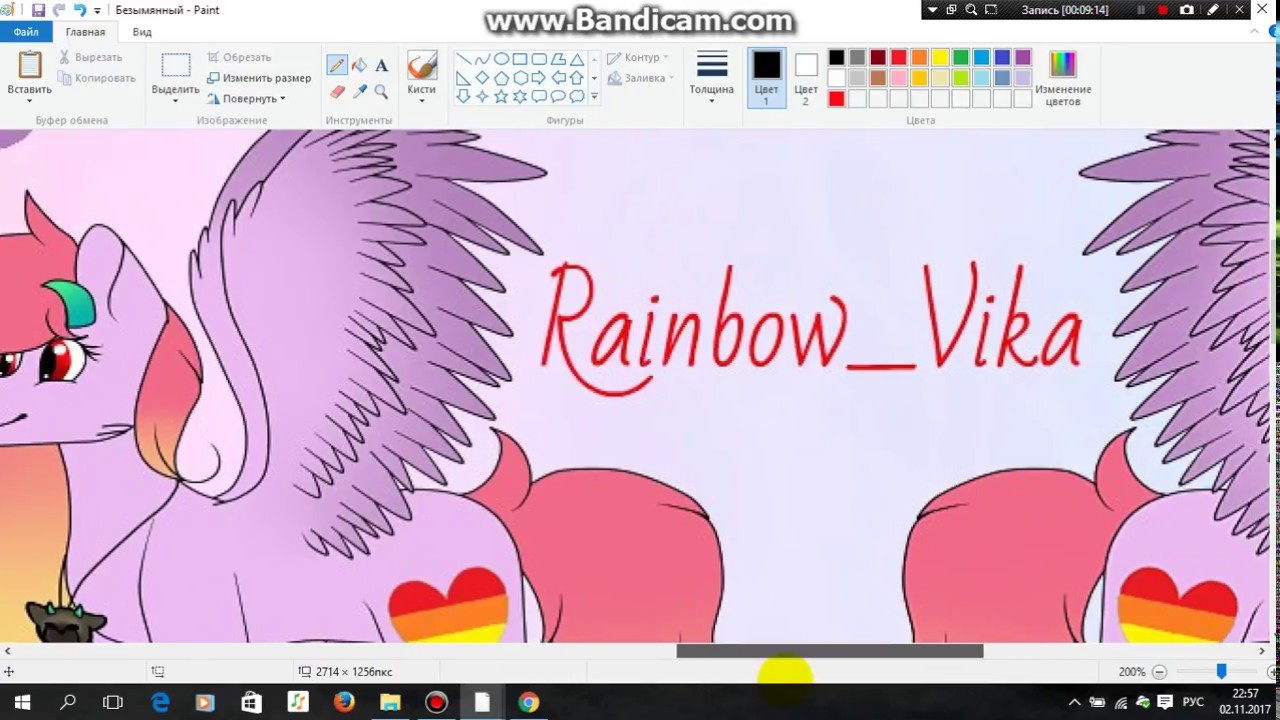
Task: Pick the orange palette swatch
Action: click(x=919, y=58)
